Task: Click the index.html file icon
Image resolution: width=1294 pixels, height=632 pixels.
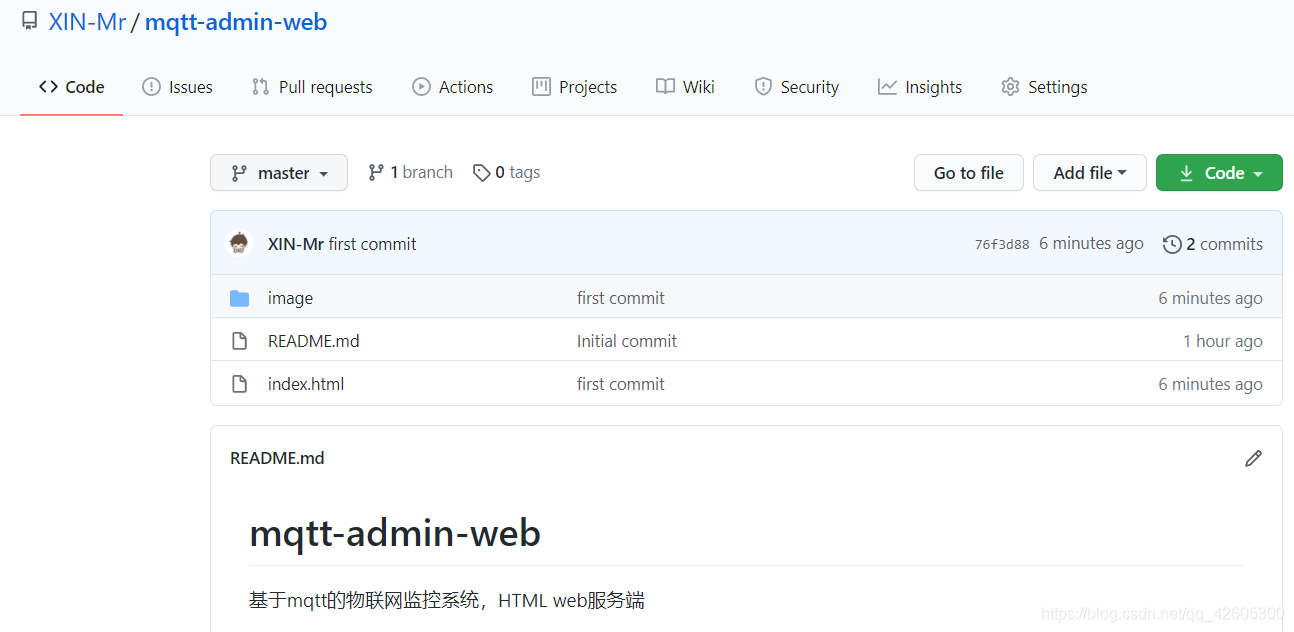Action: pyautogui.click(x=239, y=384)
